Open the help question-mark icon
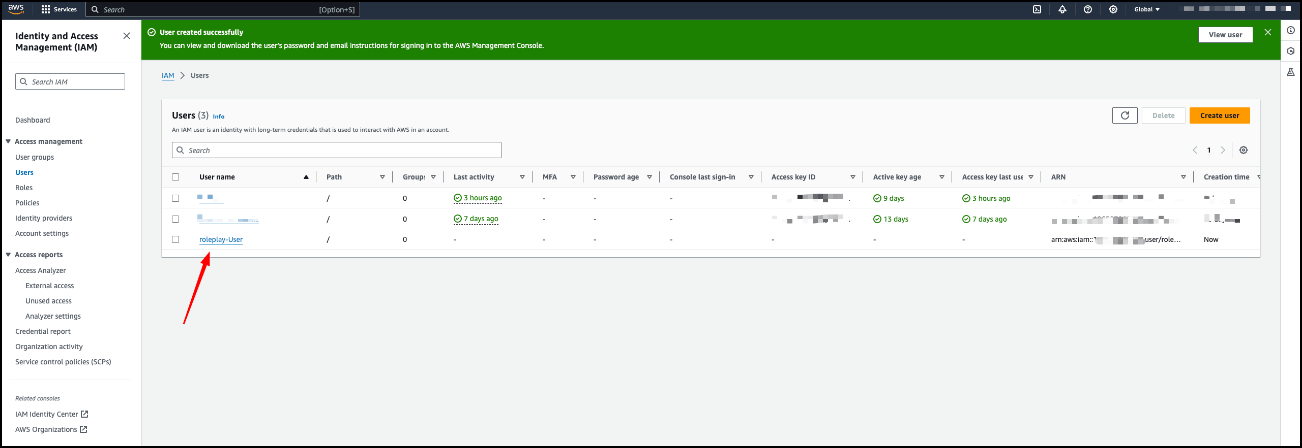This screenshot has width=1302, height=448. coord(1087,9)
